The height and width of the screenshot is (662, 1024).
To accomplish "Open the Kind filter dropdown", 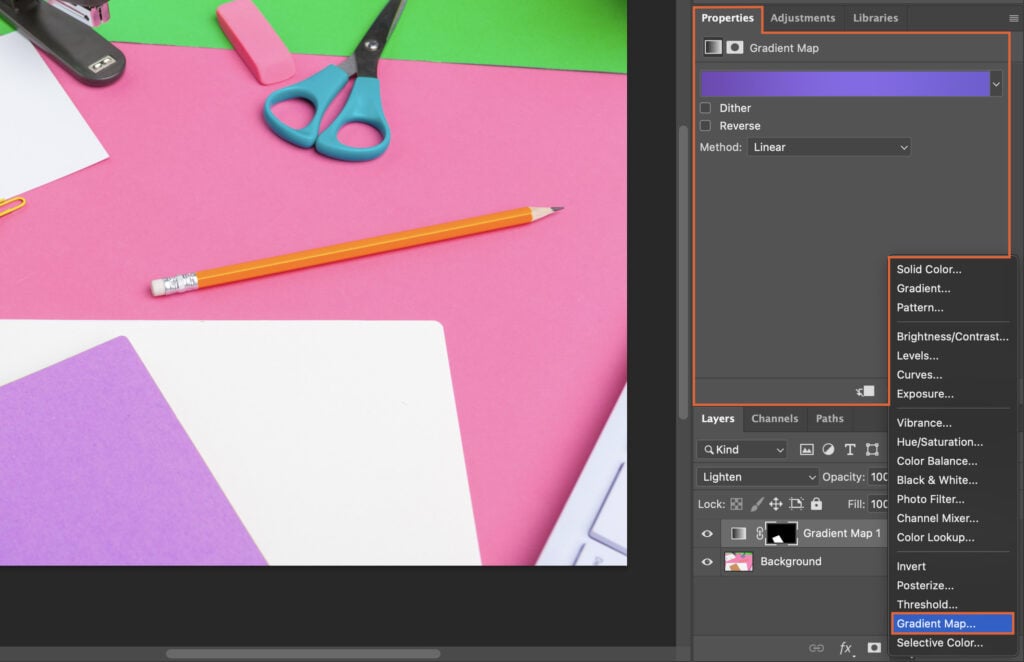I will point(740,449).
